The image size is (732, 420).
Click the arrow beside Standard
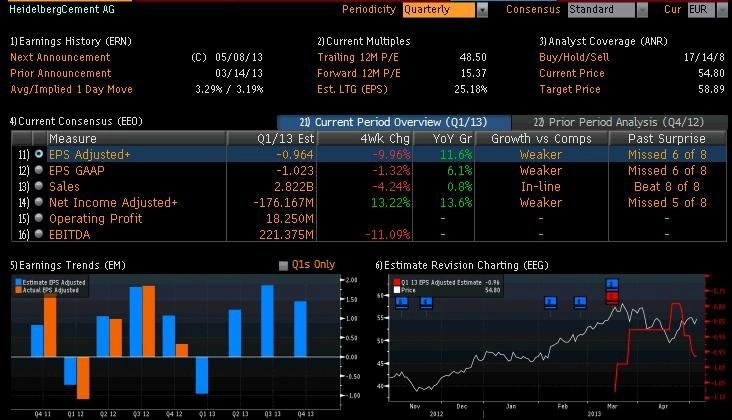[x=642, y=10]
